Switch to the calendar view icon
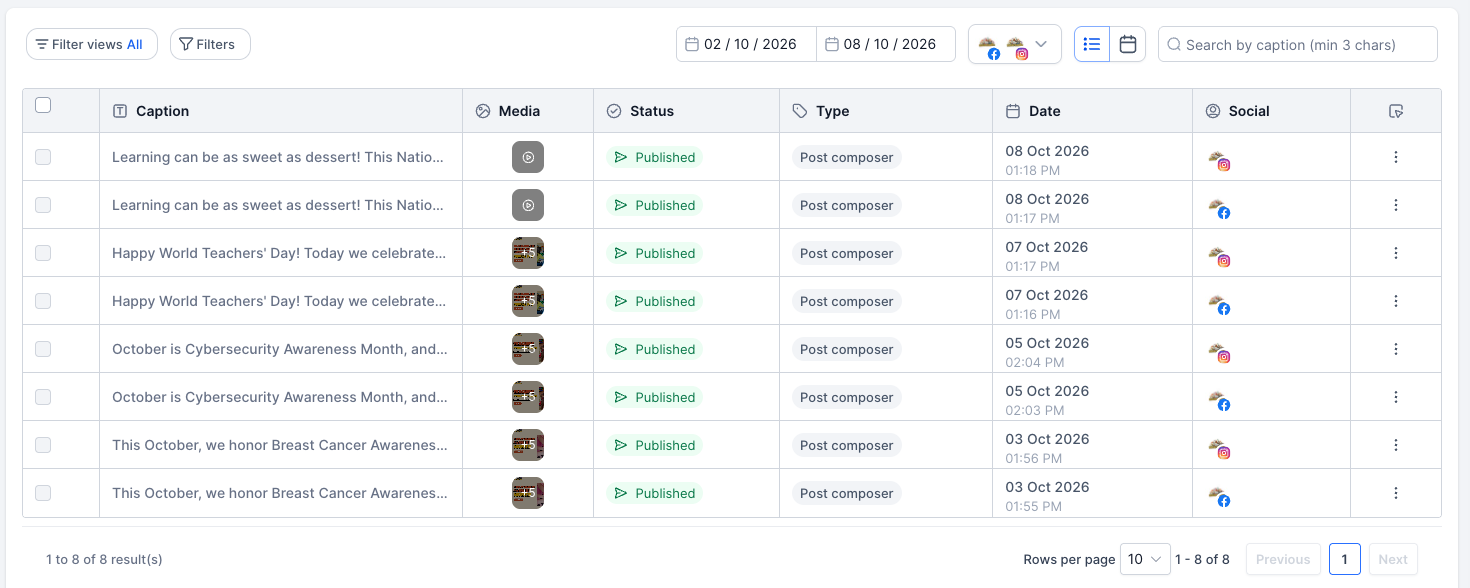 (x=1128, y=44)
